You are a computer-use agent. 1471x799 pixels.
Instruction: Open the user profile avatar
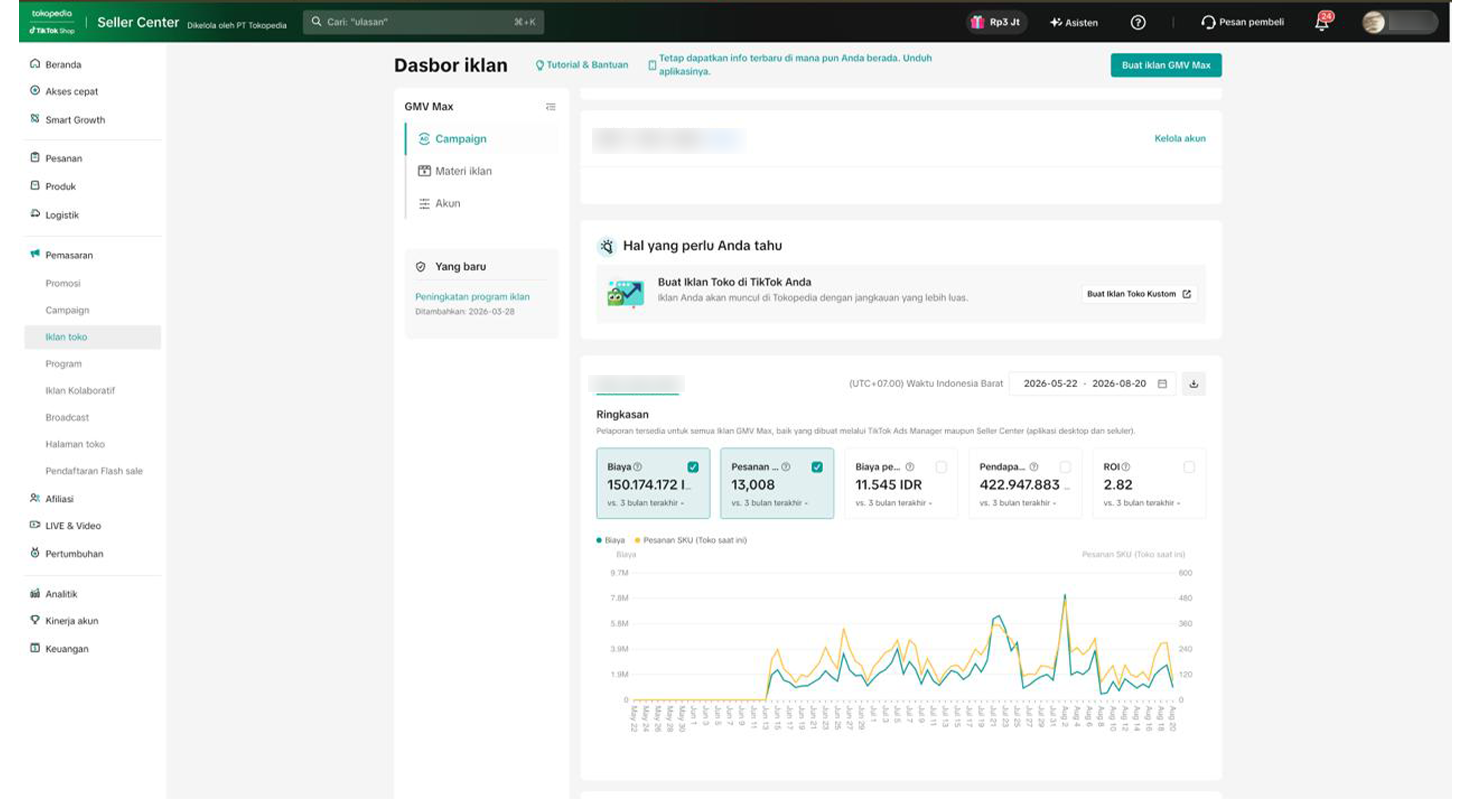point(1374,22)
